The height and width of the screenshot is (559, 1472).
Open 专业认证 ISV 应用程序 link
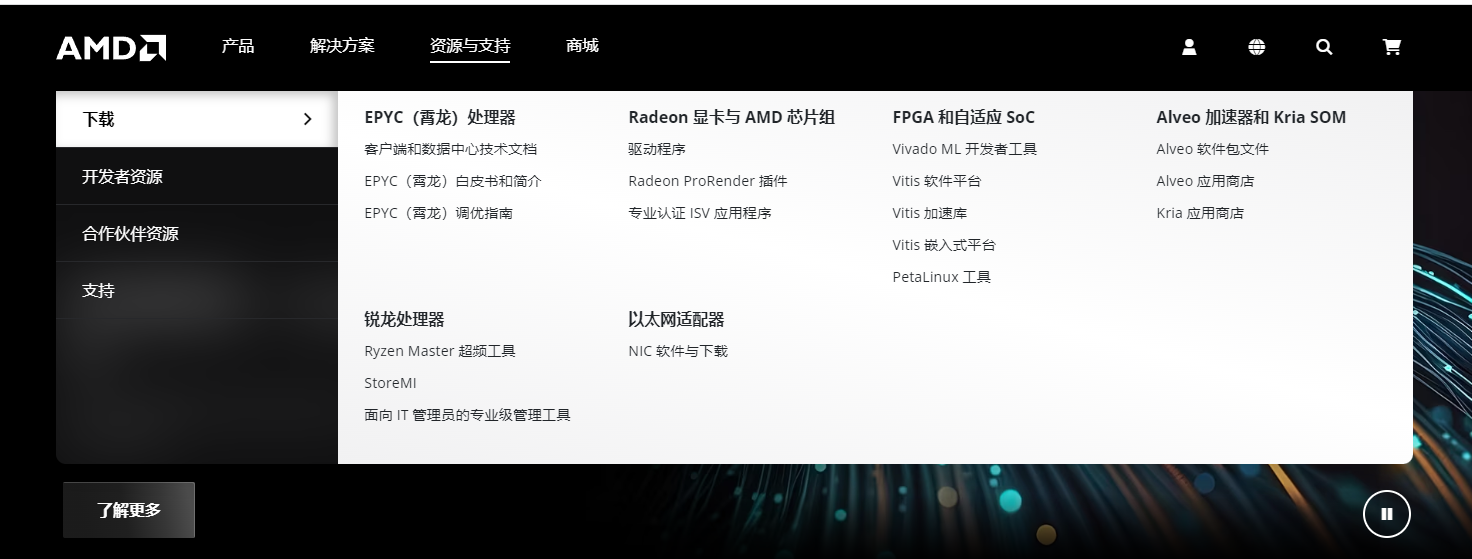pyautogui.click(x=700, y=213)
